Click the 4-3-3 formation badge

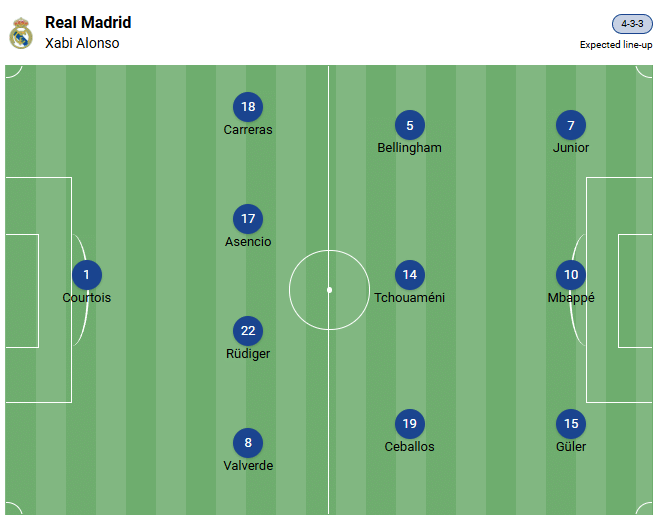coord(632,24)
